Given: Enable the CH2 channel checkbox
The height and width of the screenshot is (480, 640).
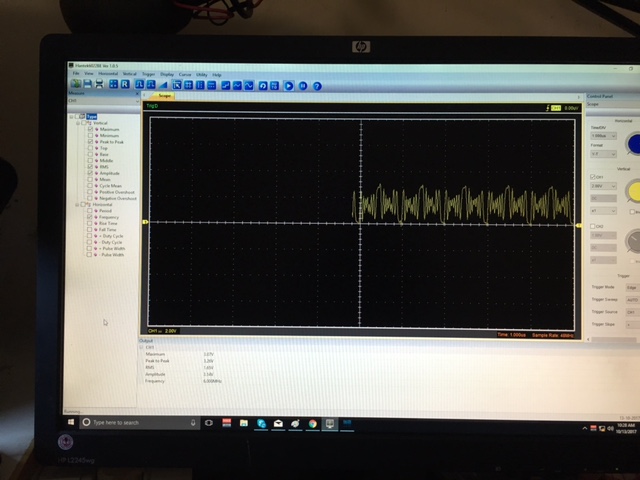Looking at the screenshot, I should pyautogui.click(x=593, y=226).
